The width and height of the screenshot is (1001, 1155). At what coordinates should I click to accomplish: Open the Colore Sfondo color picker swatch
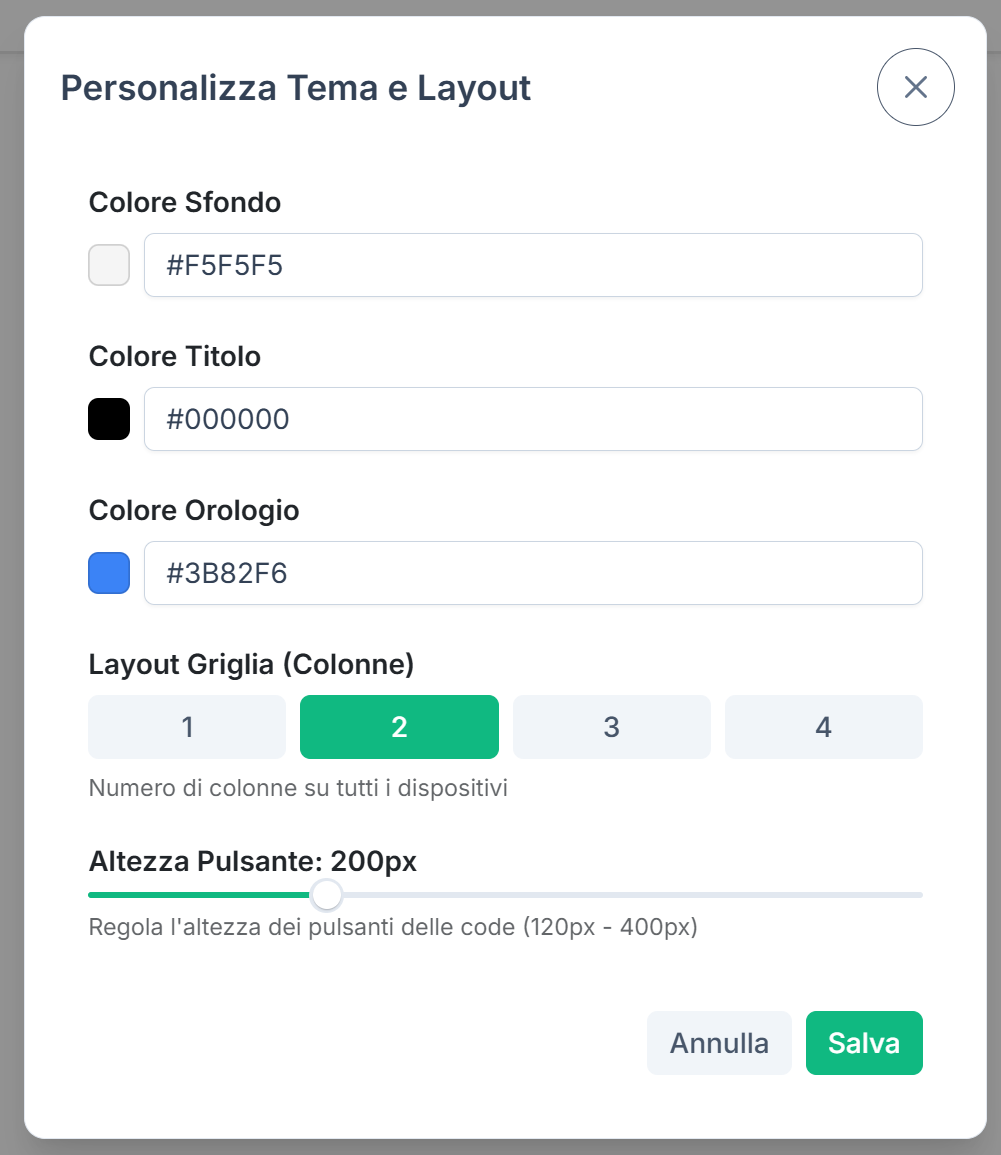(x=108, y=264)
